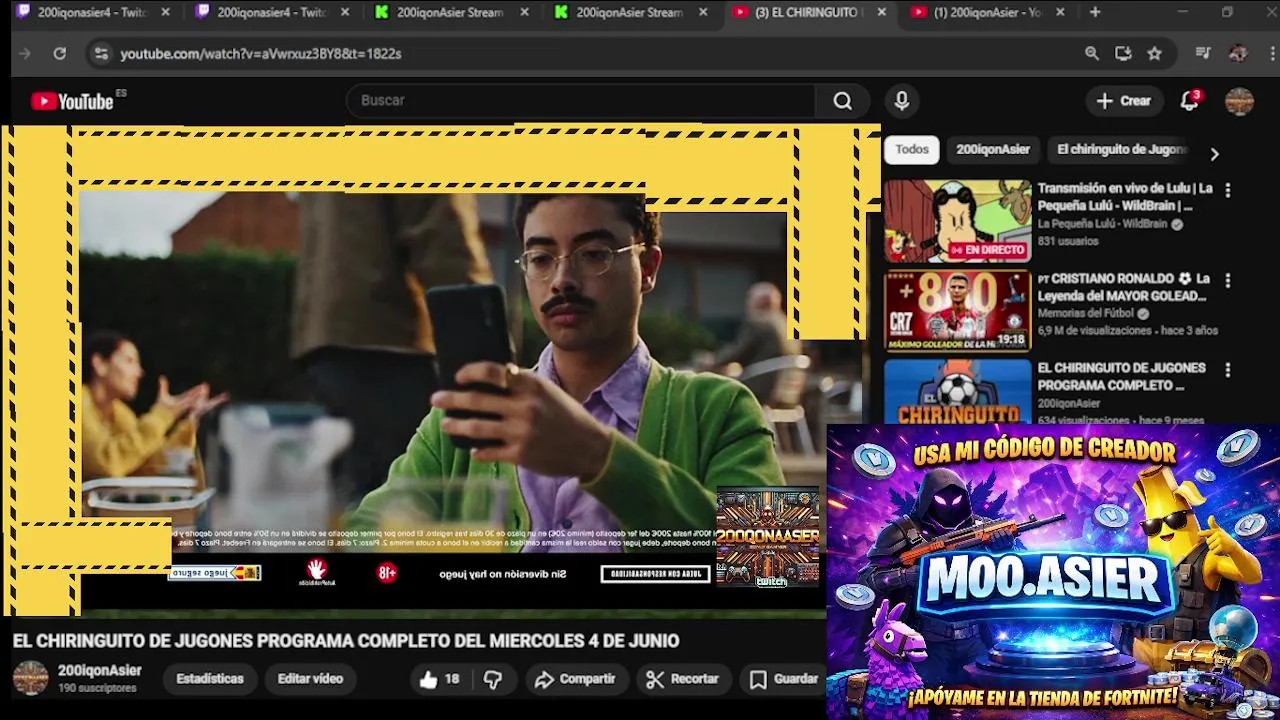Viewport: 1280px width, 720px height.
Task: Click Editar vídeo
Action: tap(310, 679)
